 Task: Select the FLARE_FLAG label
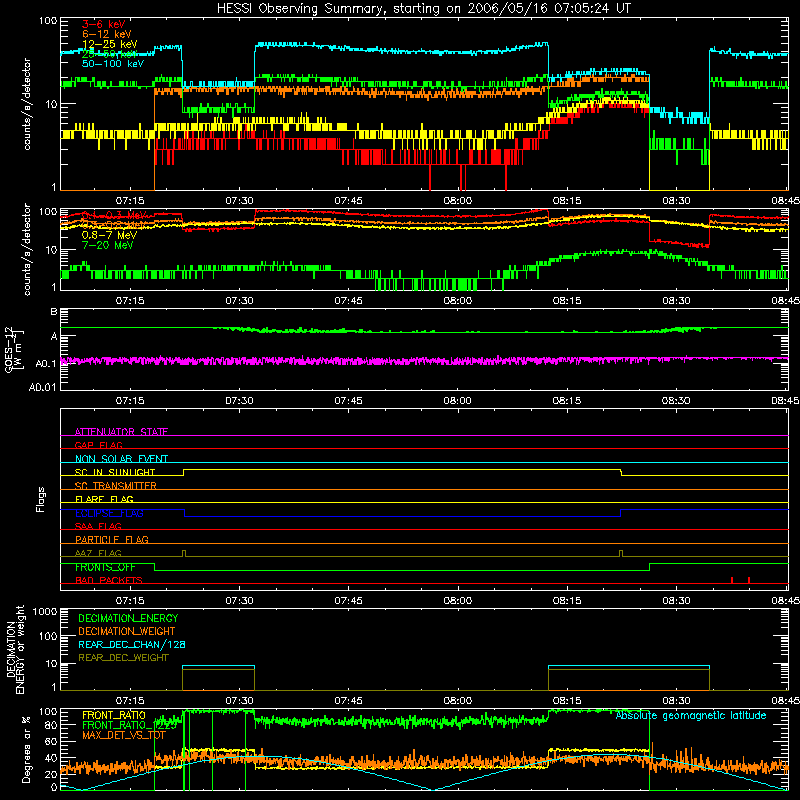point(104,499)
